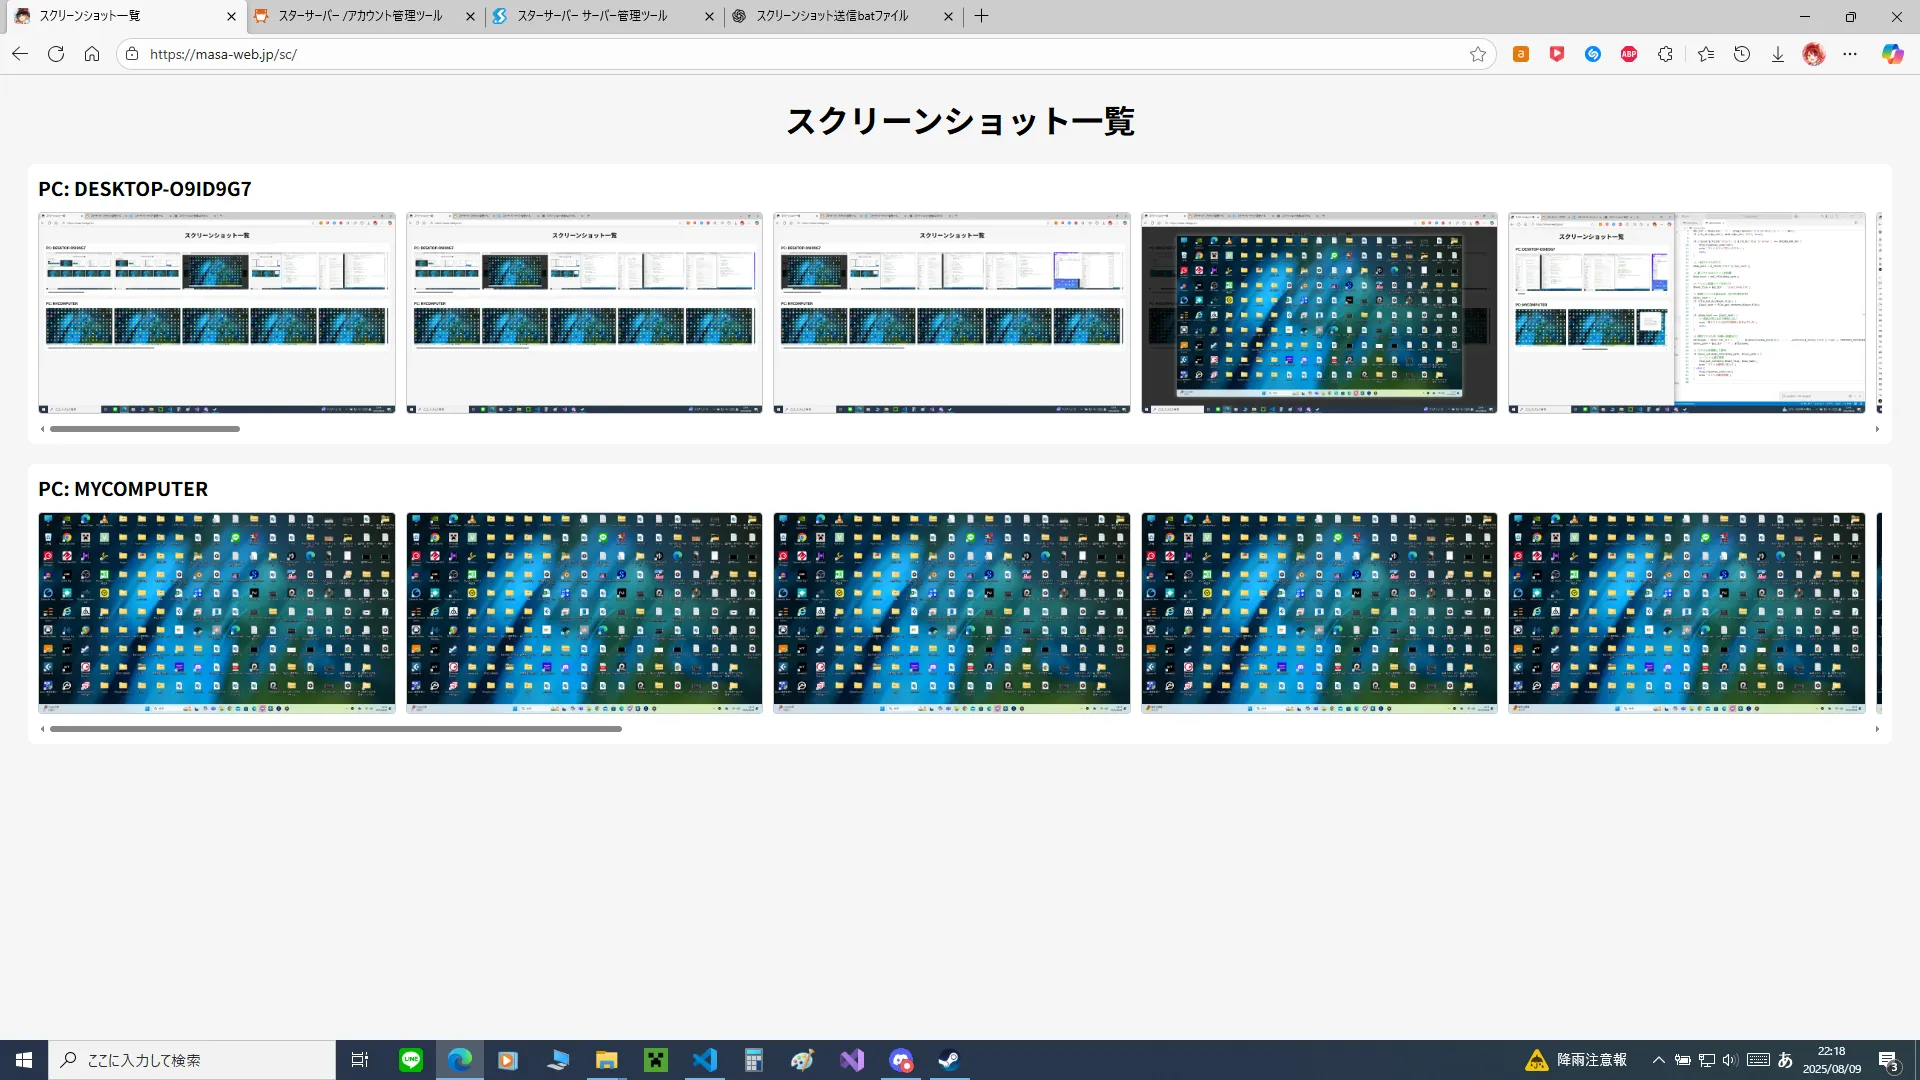Screen dimensions: 1920x1080
Task: Click the address bar URL field
Action: tap(700, 54)
